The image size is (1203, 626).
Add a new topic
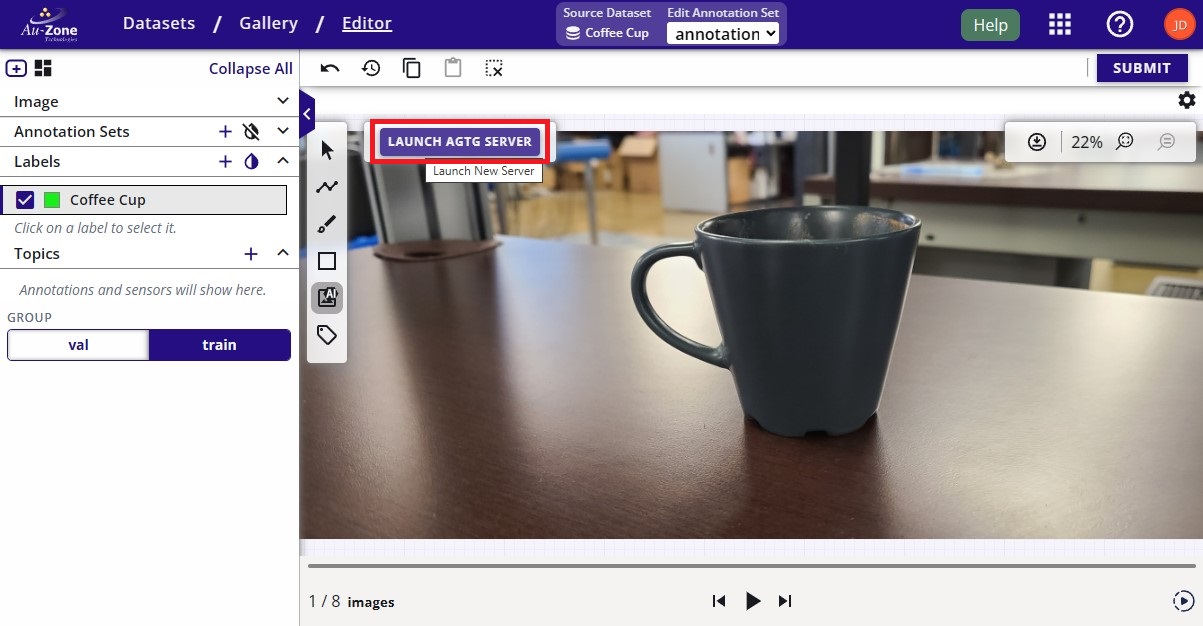[251, 254]
